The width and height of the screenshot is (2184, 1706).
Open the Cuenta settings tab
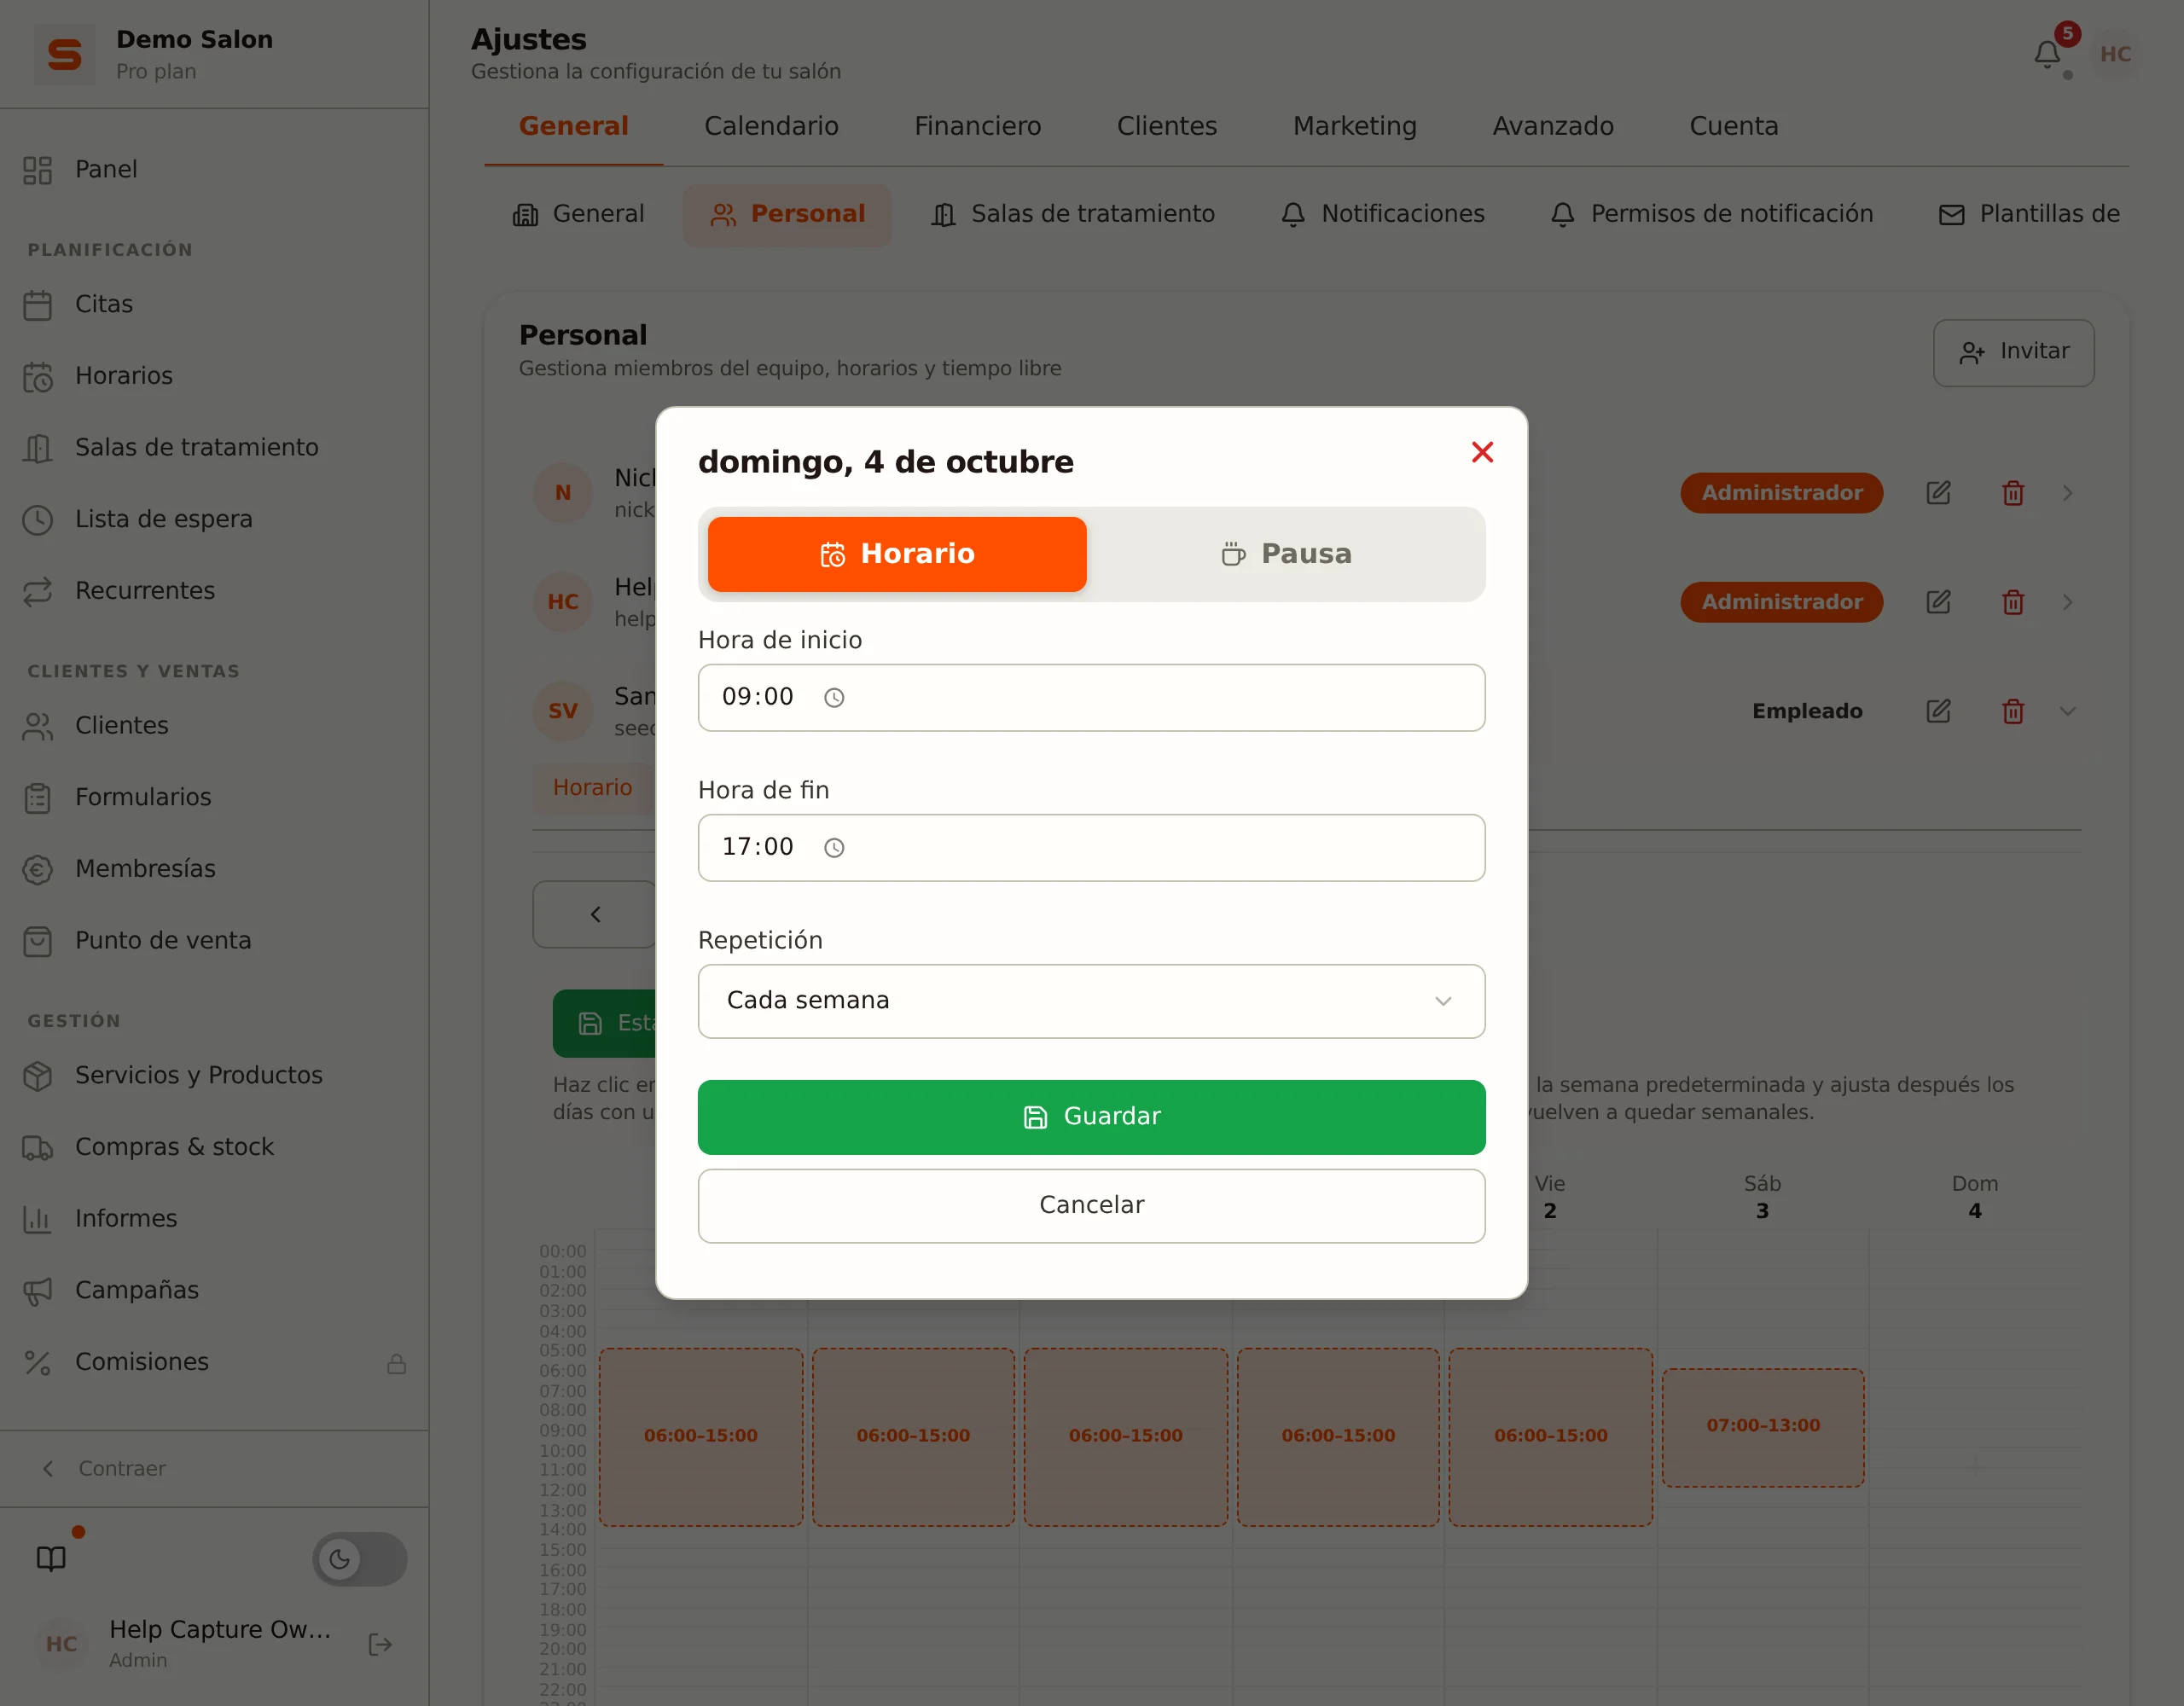(x=1733, y=126)
